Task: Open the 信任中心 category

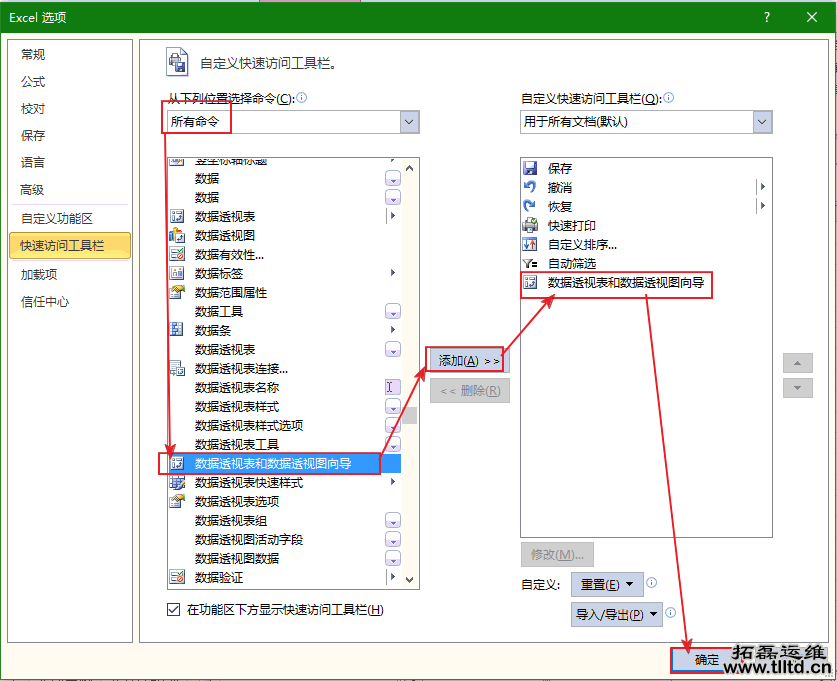Action: click(45, 301)
